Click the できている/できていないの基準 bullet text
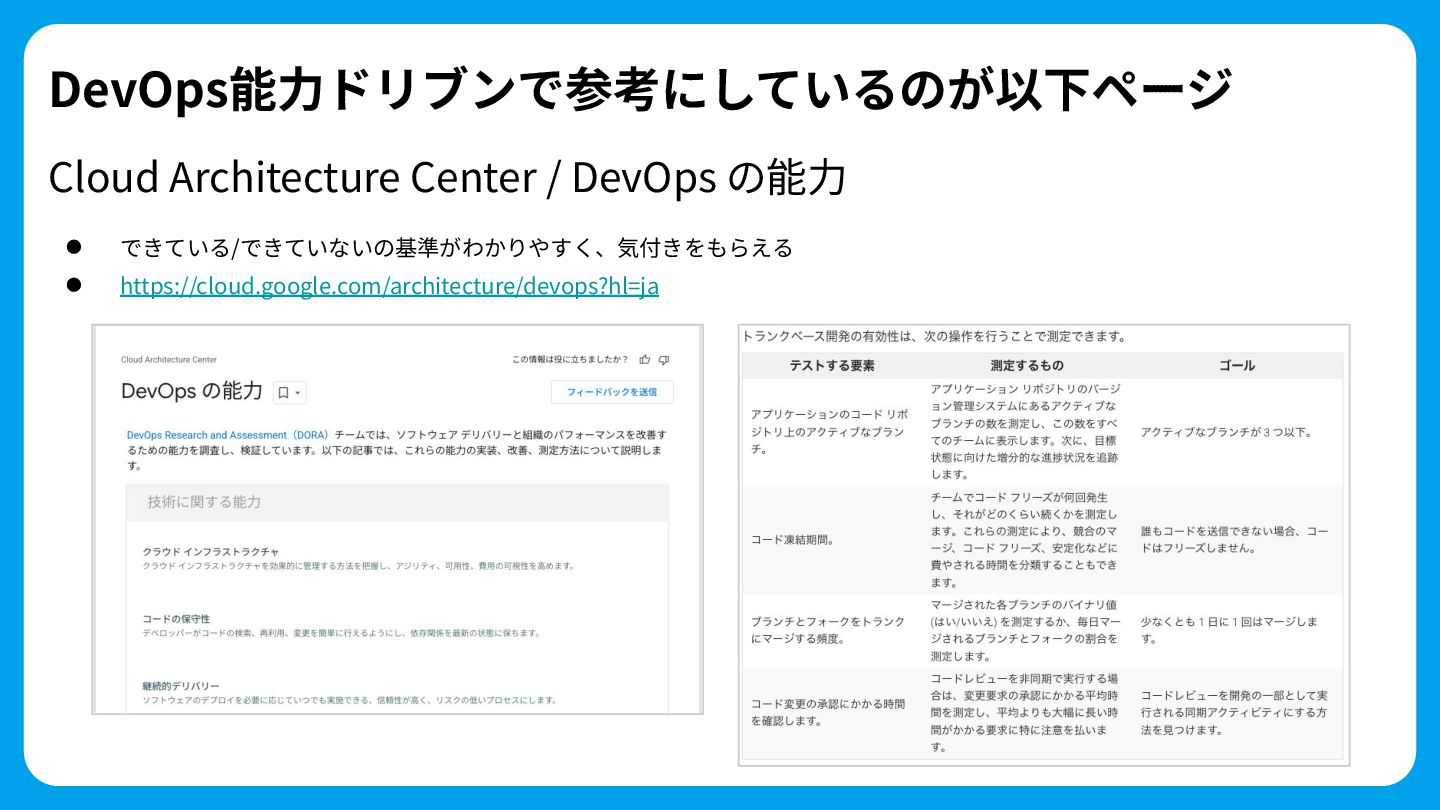This screenshot has width=1440, height=810. click(x=456, y=247)
